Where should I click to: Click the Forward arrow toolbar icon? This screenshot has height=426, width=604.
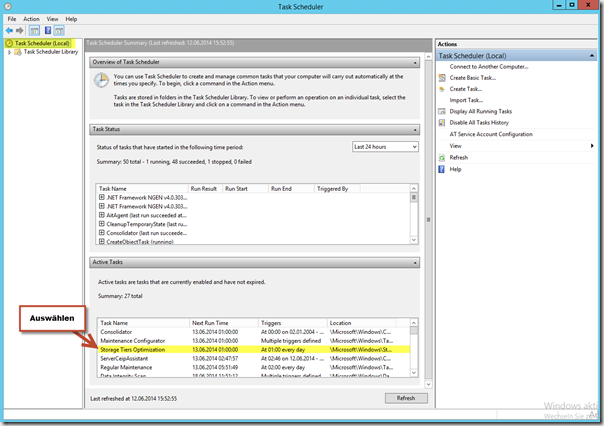point(20,30)
